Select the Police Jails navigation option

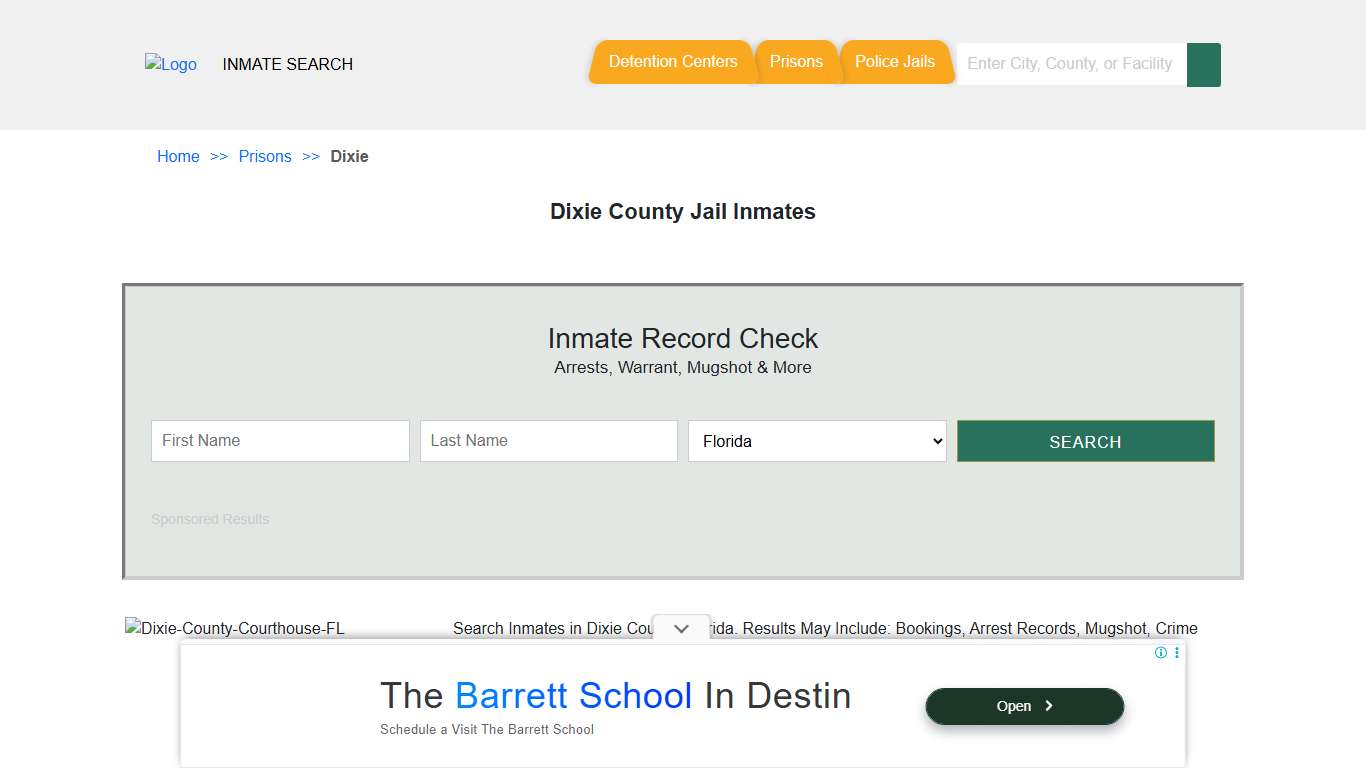tap(895, 61)
